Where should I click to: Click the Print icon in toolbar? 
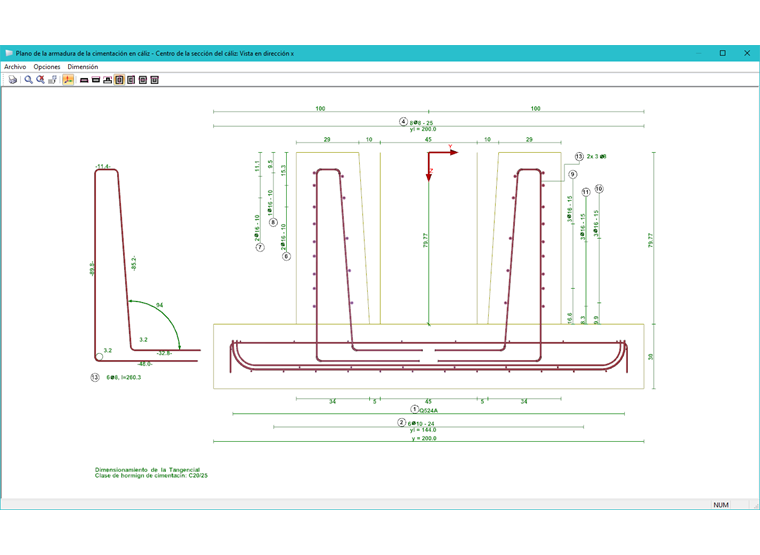tap(13, 80)
